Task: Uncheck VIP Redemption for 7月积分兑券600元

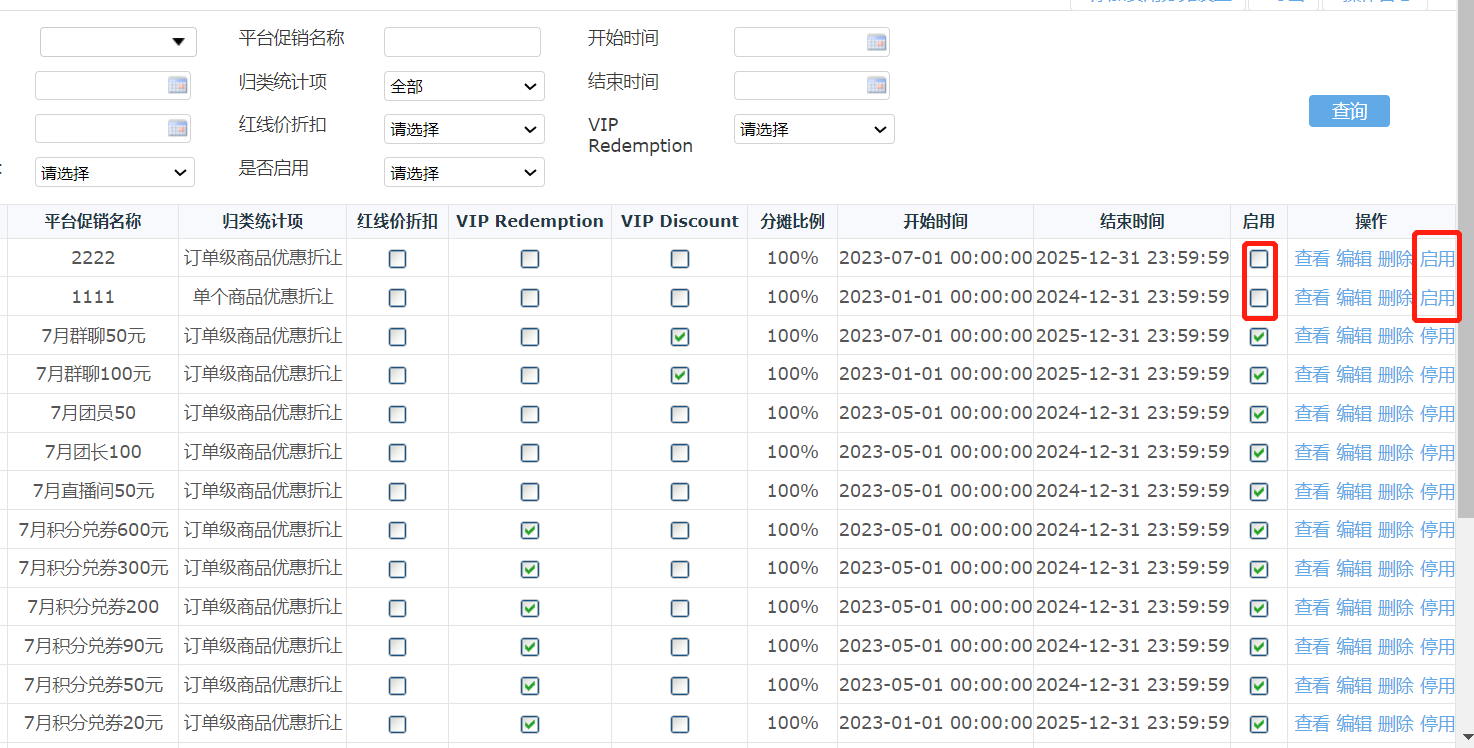Action: click(x=530, y=530)
